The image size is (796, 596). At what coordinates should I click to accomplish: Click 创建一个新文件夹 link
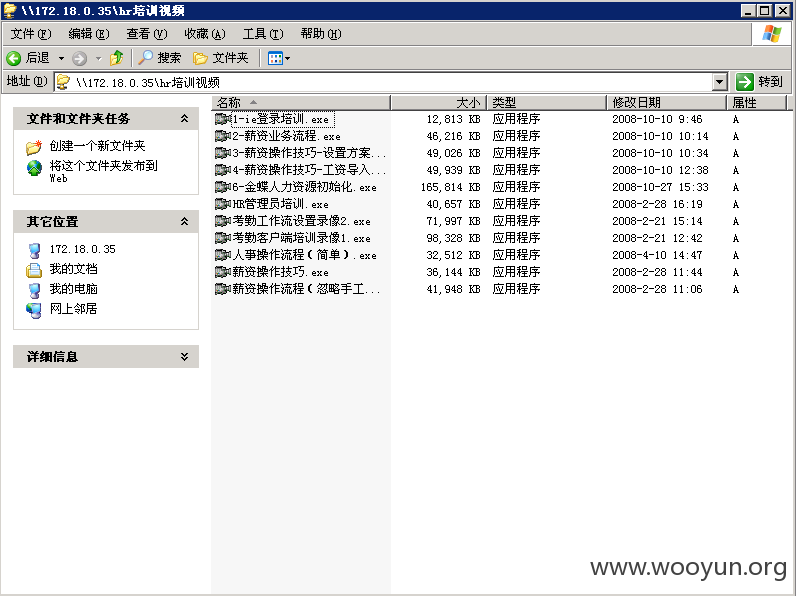tap(97, 146)
